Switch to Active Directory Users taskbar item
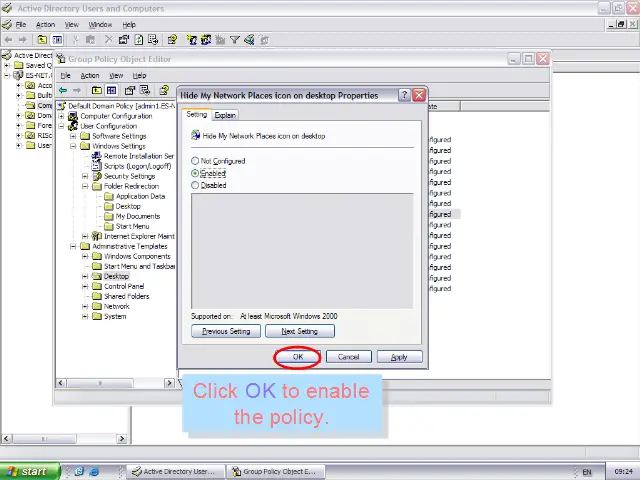 [x=176, y=471]
